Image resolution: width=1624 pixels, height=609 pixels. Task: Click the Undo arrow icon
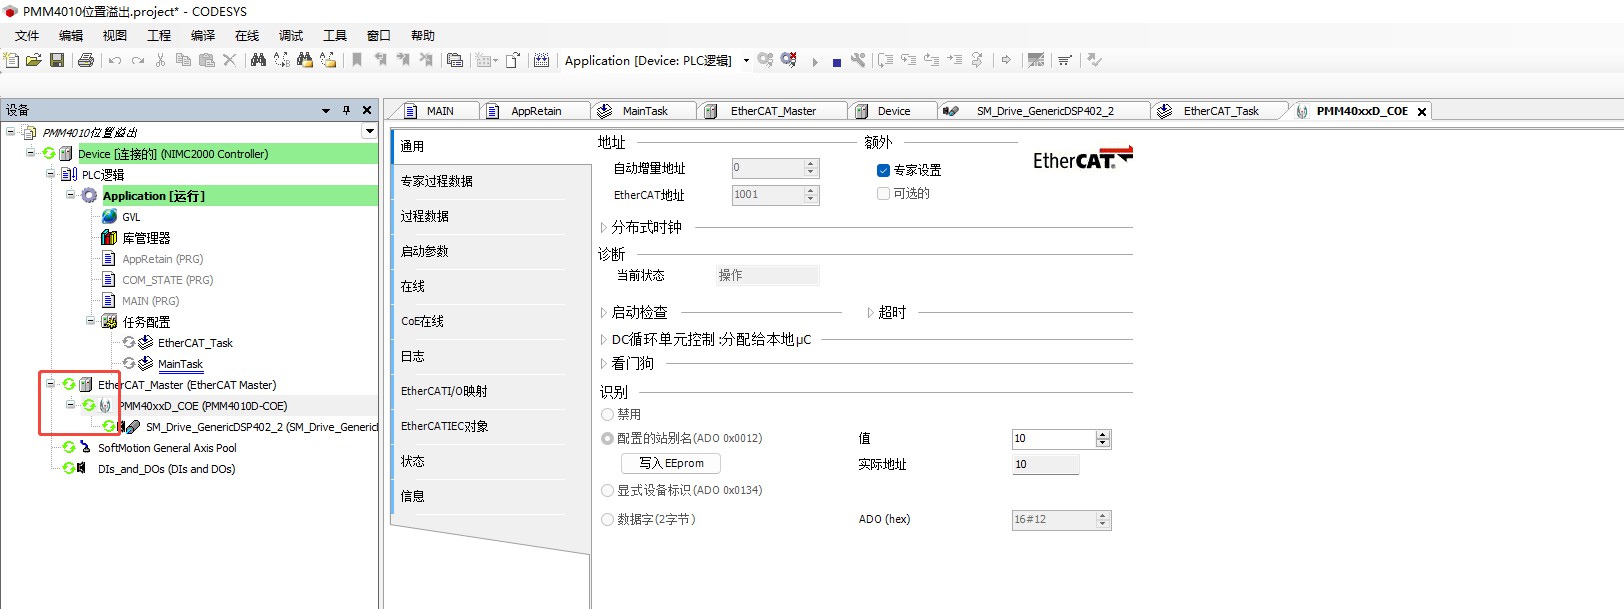coord(115,60)
